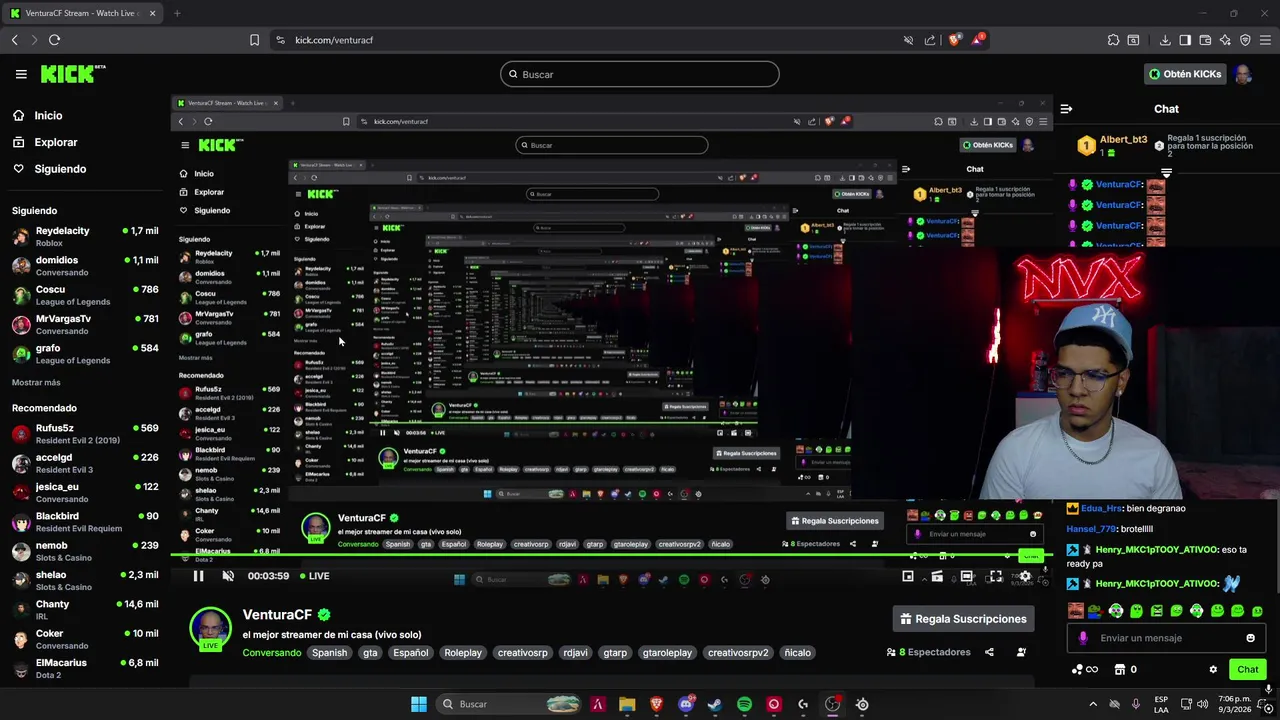Open the channel points infinity icon
This screenshot has width=1280, height=720.
[x=1085, y=670]
